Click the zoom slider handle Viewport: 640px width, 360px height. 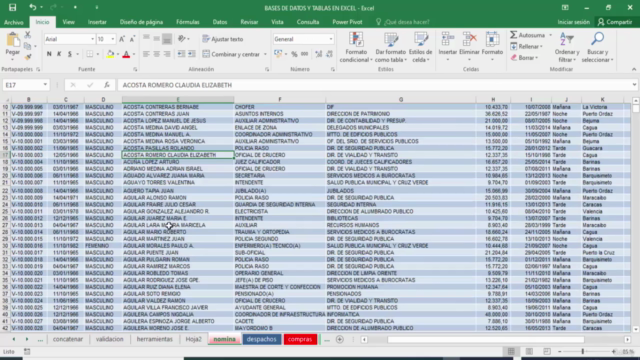click(582, 351)
